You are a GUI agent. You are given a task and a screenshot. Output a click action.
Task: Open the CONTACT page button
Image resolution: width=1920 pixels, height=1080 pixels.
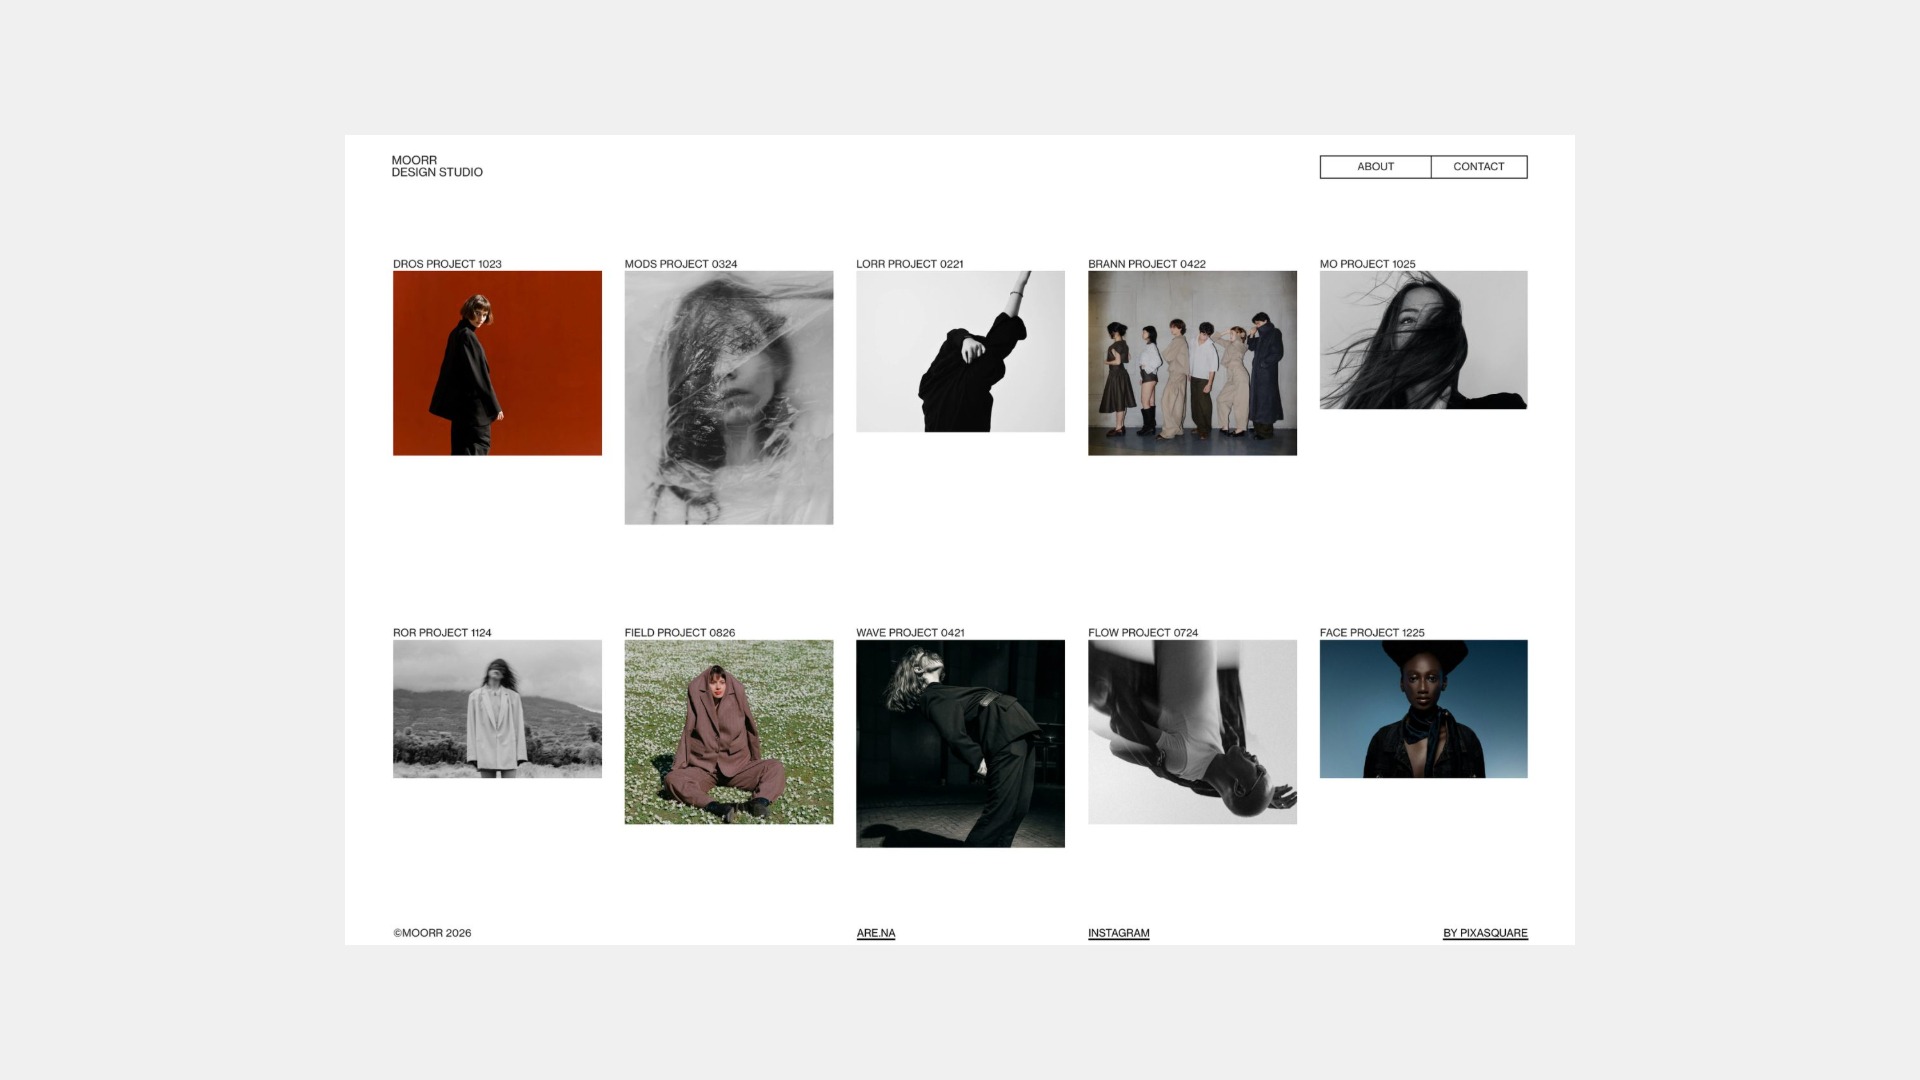1479,167
